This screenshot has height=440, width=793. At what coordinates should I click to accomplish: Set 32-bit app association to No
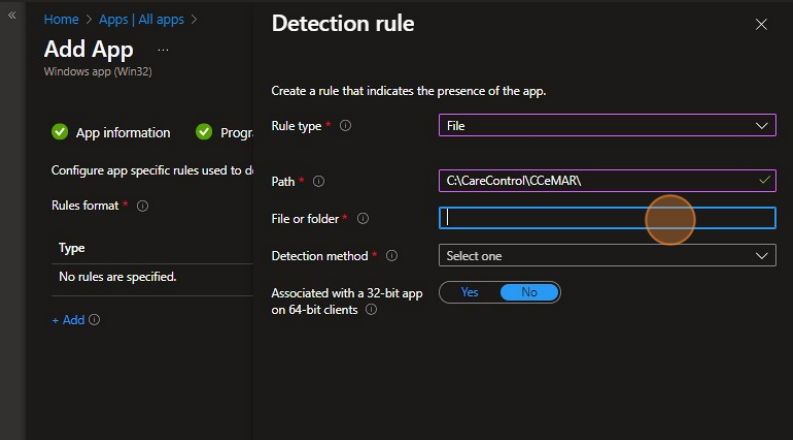click(529, 292)
